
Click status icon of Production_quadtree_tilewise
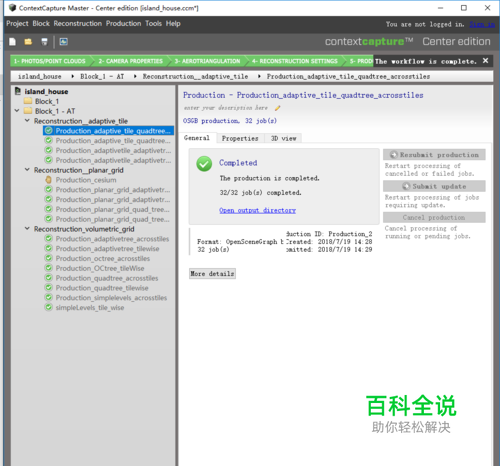click(x=49, y=288)
